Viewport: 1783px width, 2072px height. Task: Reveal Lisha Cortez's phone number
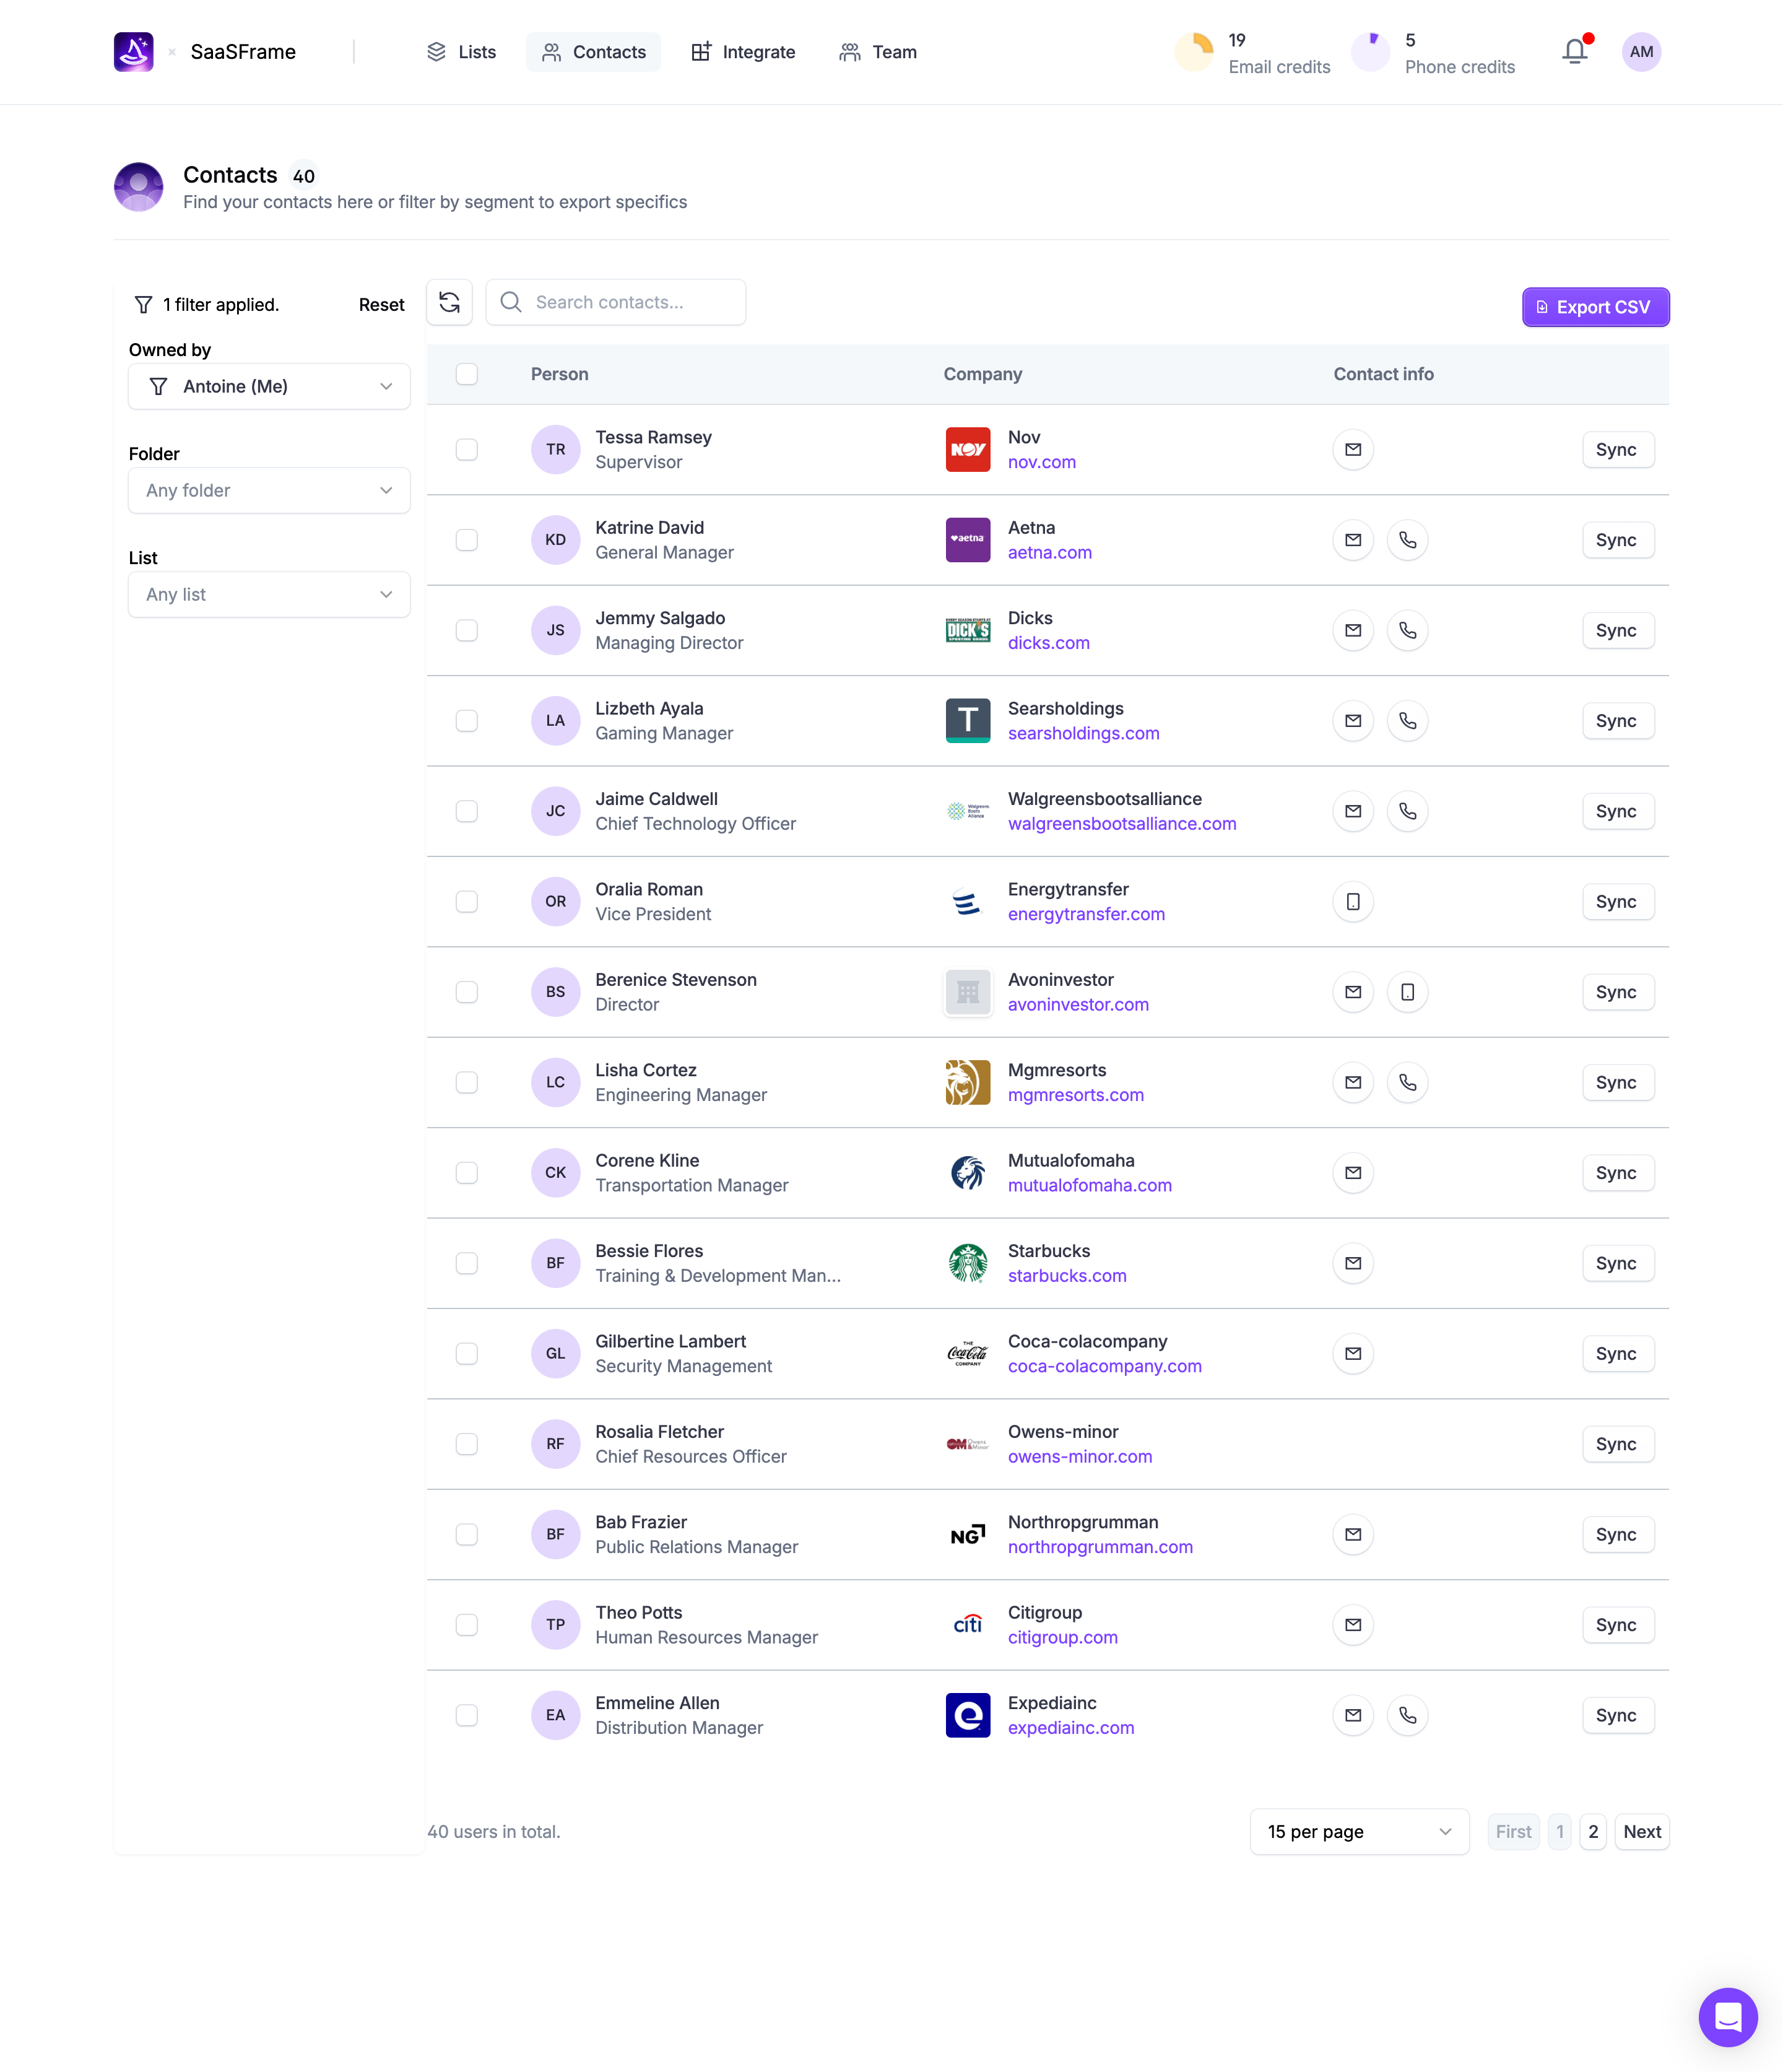point(1407,1082)
